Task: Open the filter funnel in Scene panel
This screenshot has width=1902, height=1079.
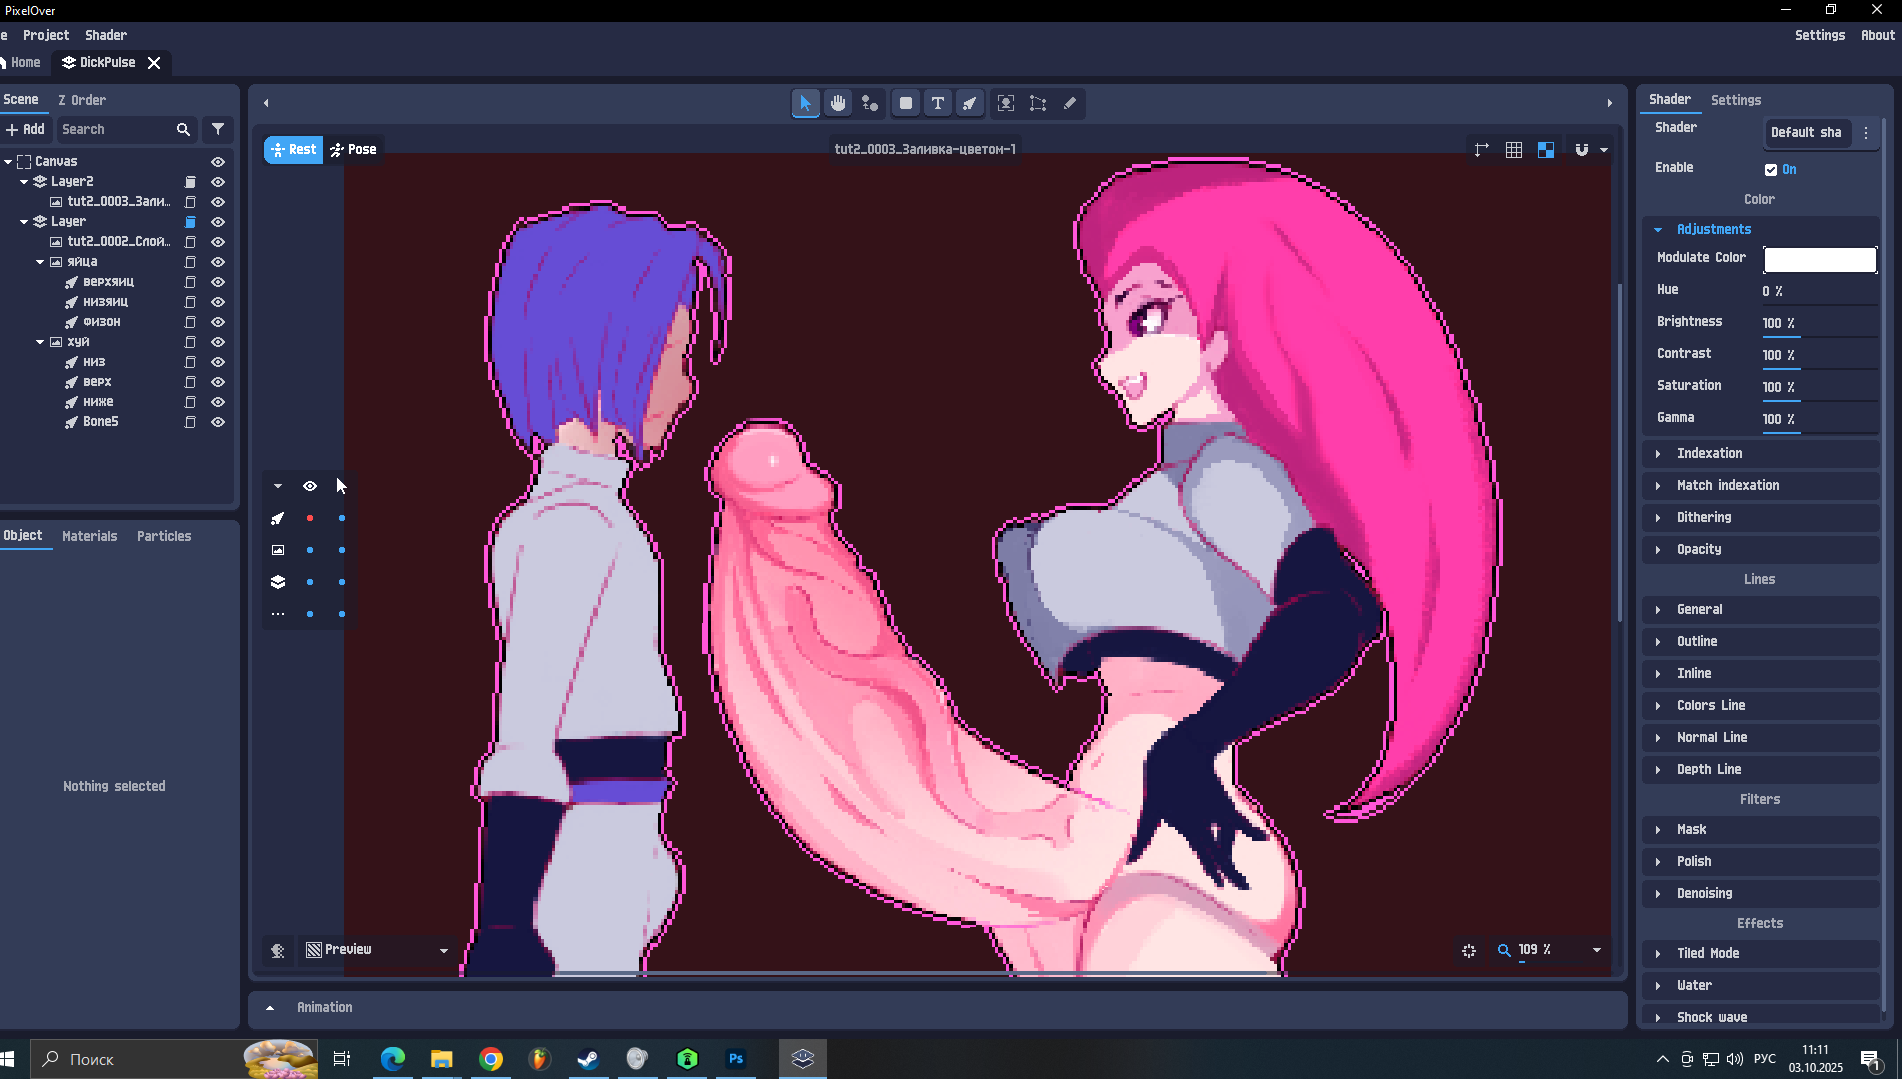Action: click(x=218, y=130)
